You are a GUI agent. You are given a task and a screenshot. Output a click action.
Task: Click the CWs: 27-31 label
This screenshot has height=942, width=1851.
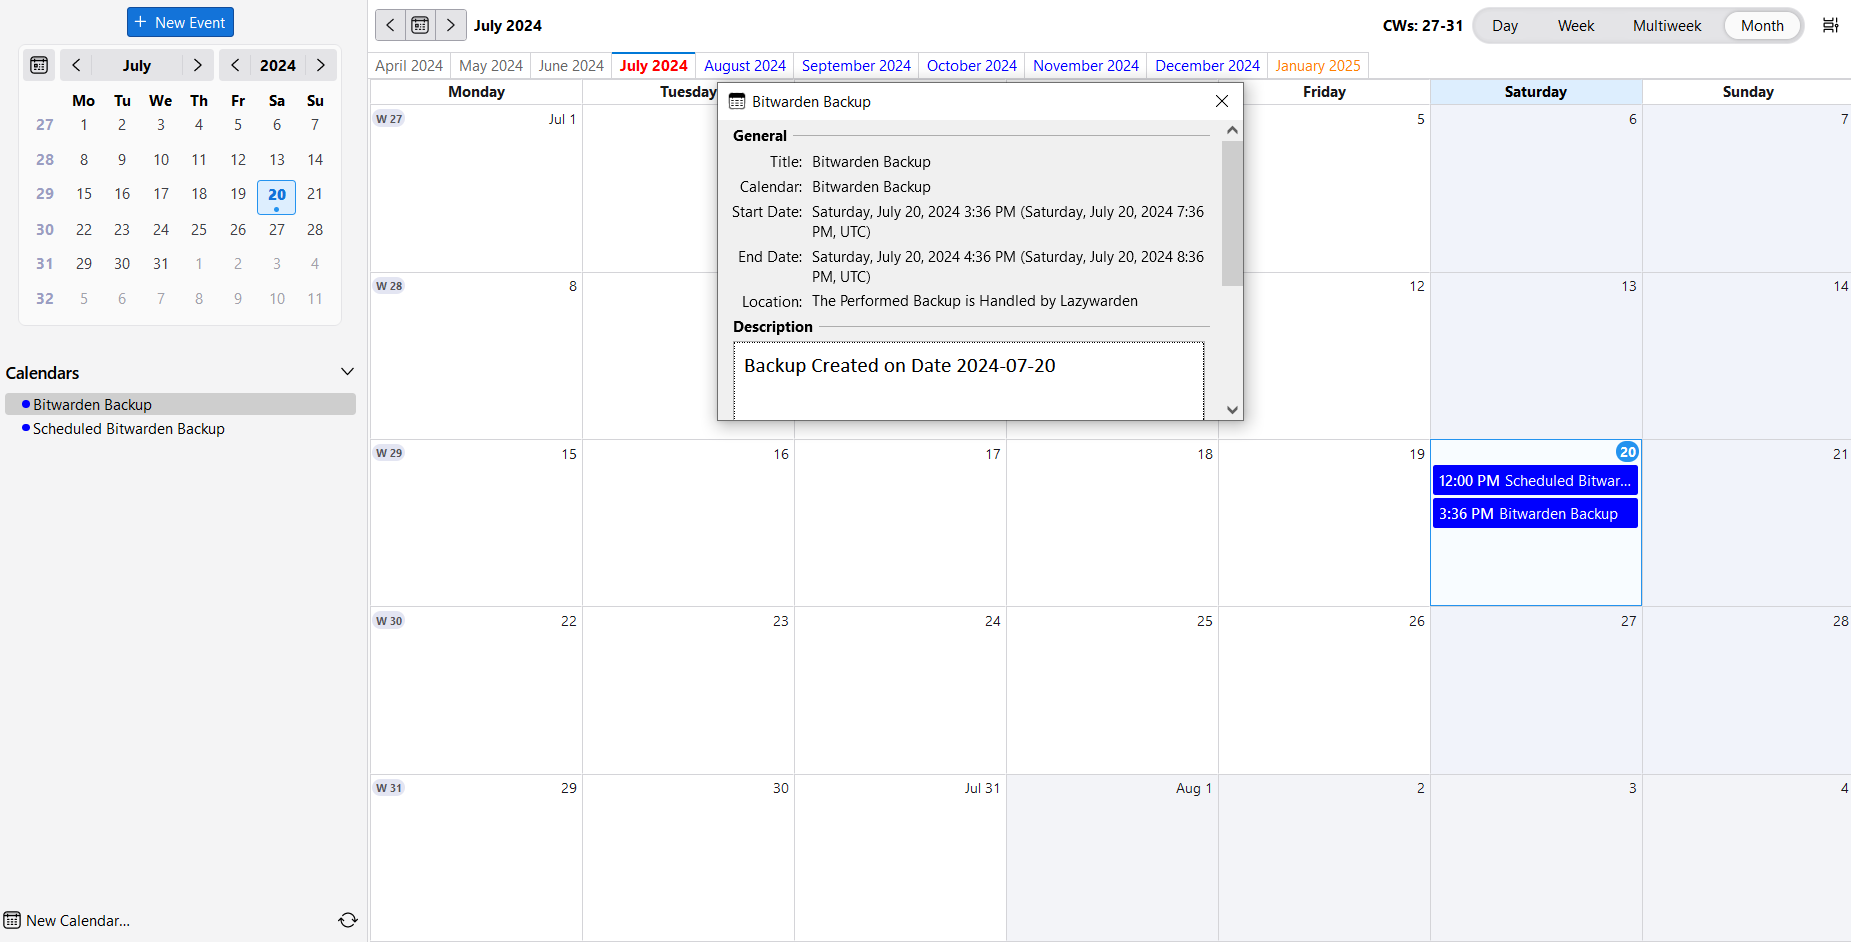pos(1422,26)
